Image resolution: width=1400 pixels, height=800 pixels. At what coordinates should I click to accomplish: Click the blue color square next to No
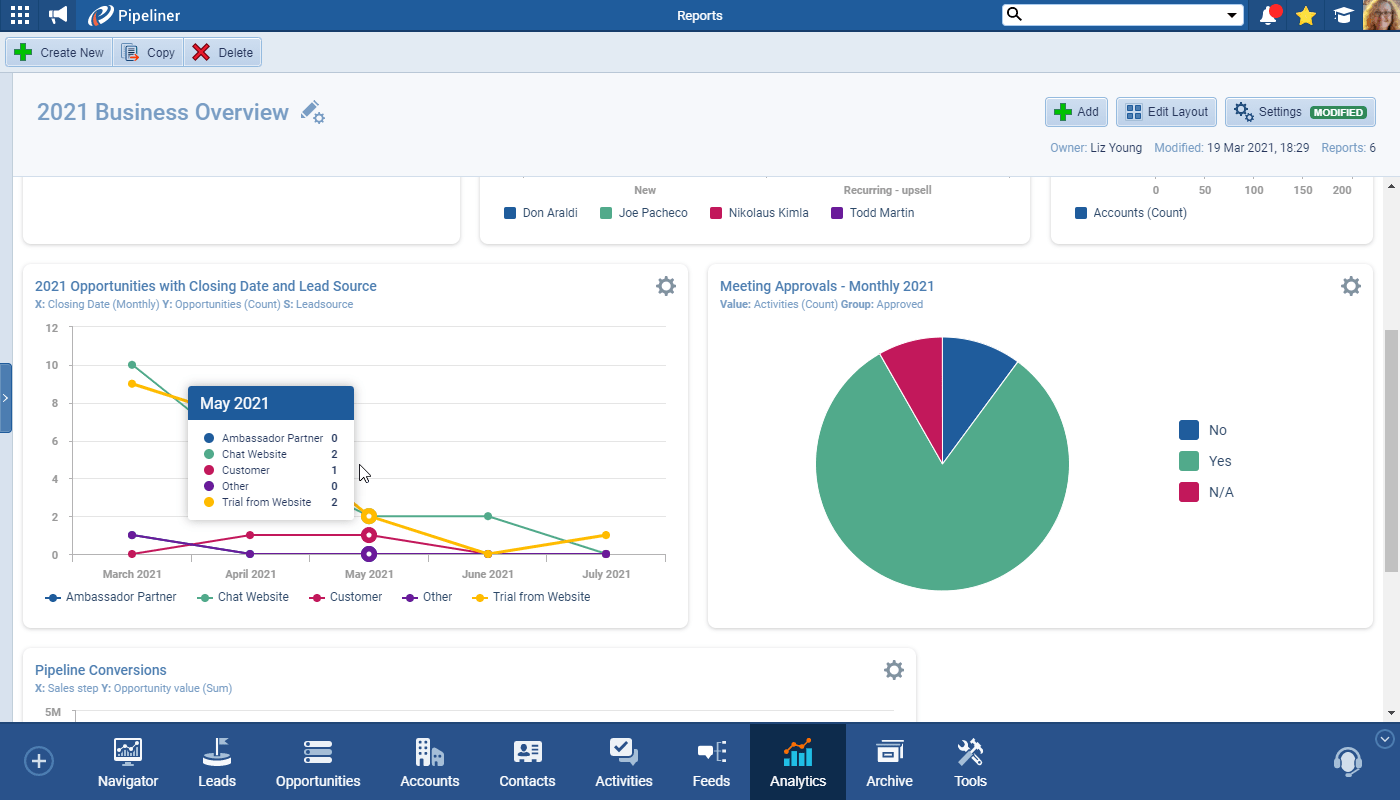tap(1187, 430)
